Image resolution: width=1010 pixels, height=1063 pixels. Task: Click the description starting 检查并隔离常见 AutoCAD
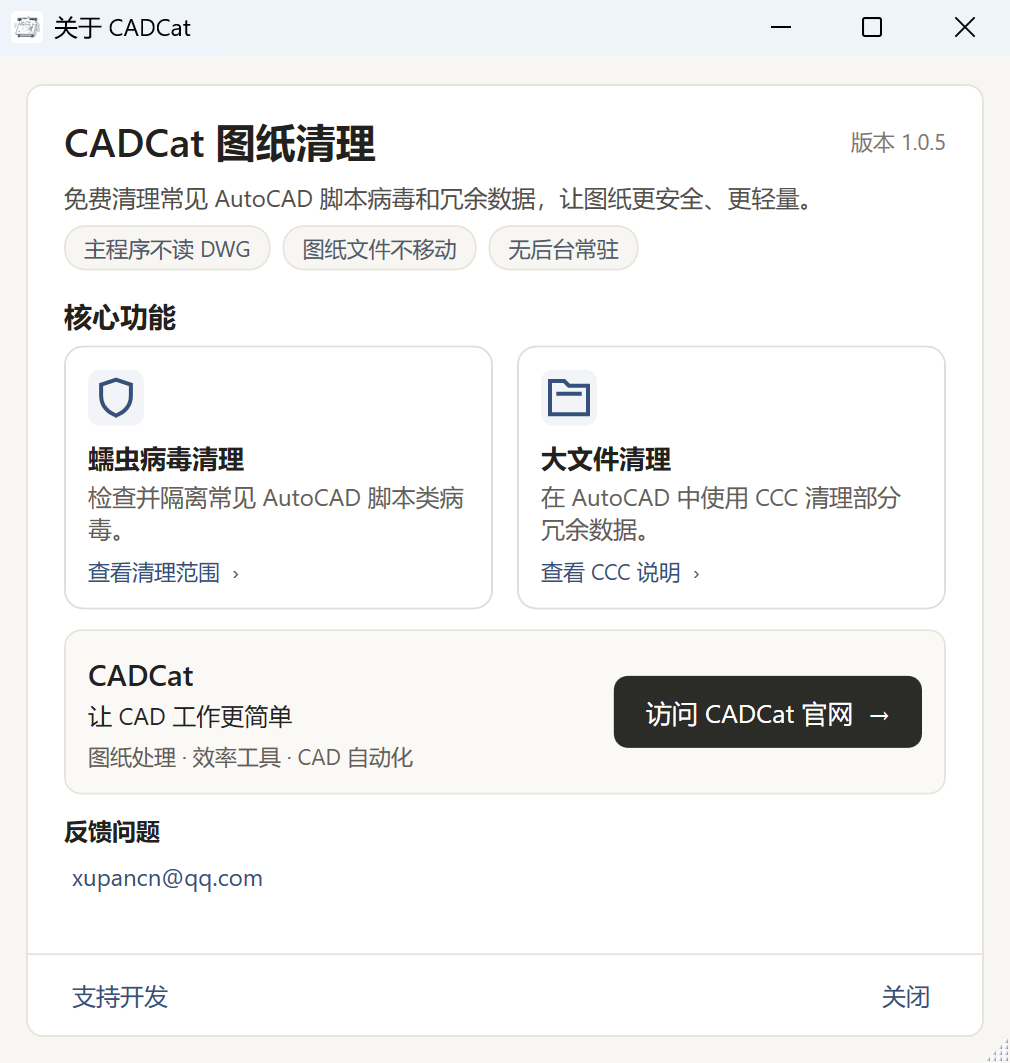276,513
